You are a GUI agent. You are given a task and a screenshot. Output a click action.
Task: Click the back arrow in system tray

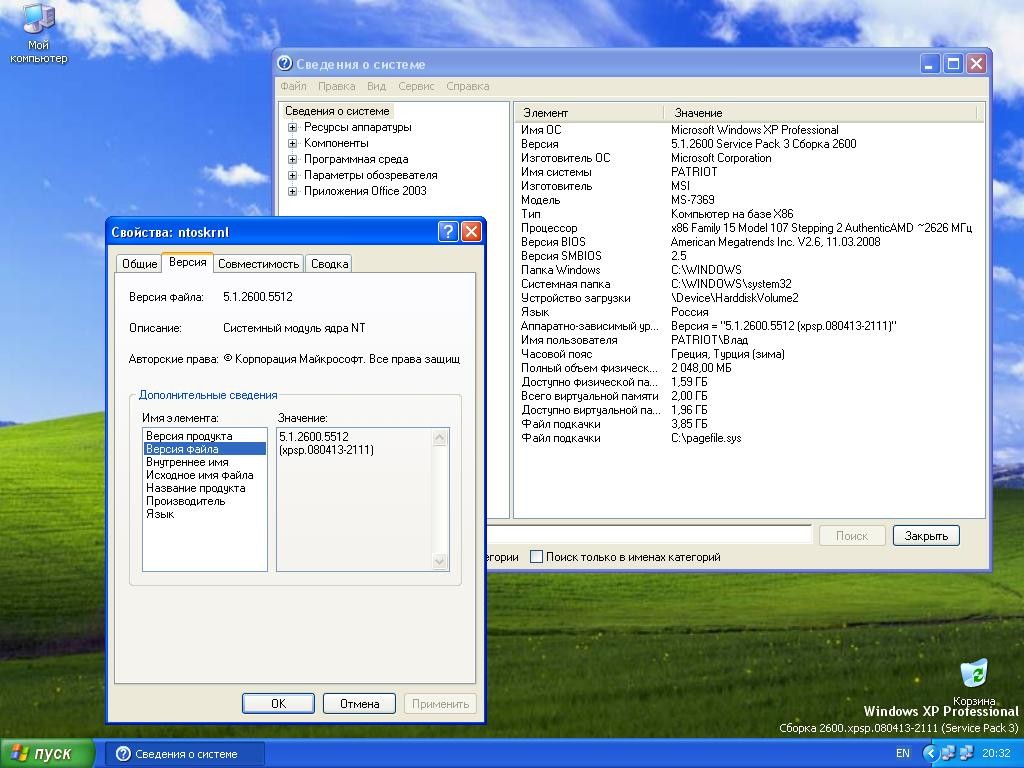coord(930,753)
